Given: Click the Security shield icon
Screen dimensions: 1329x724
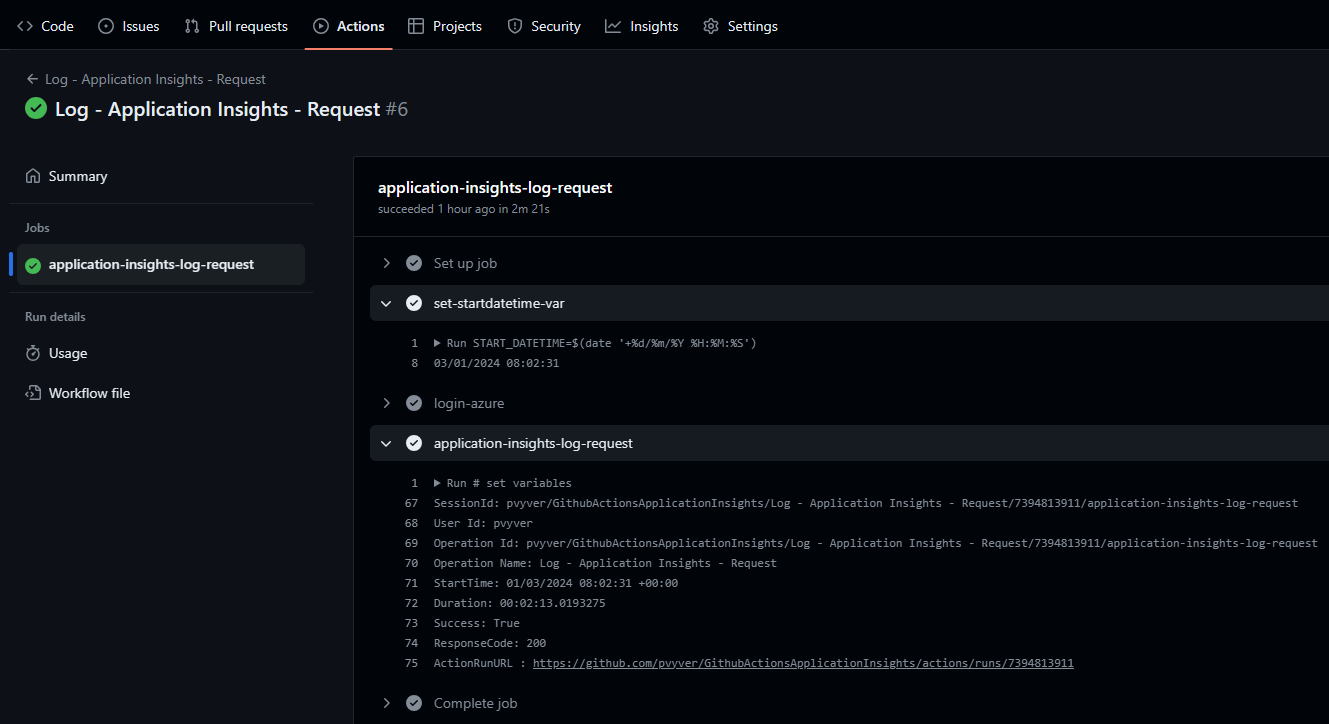Looking at the screenshot, I should [515, 26].
